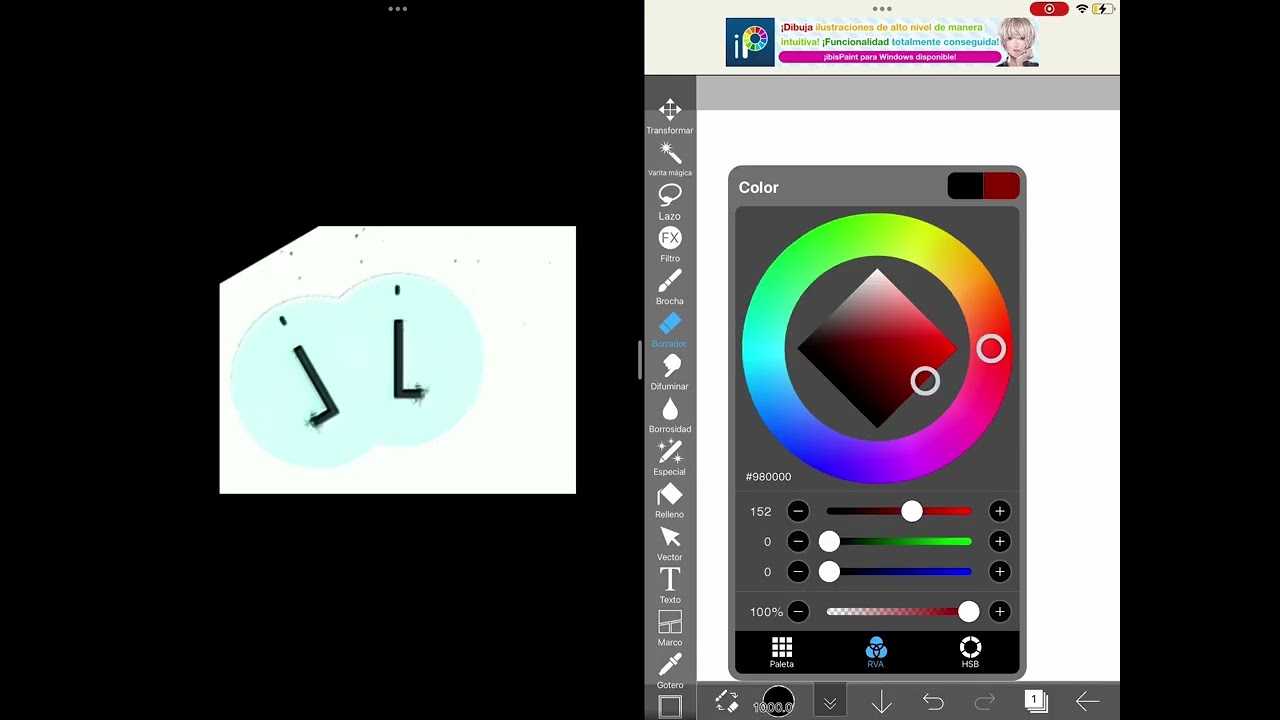
Task: Increase the opacity with plus
Action: (999, 611)
